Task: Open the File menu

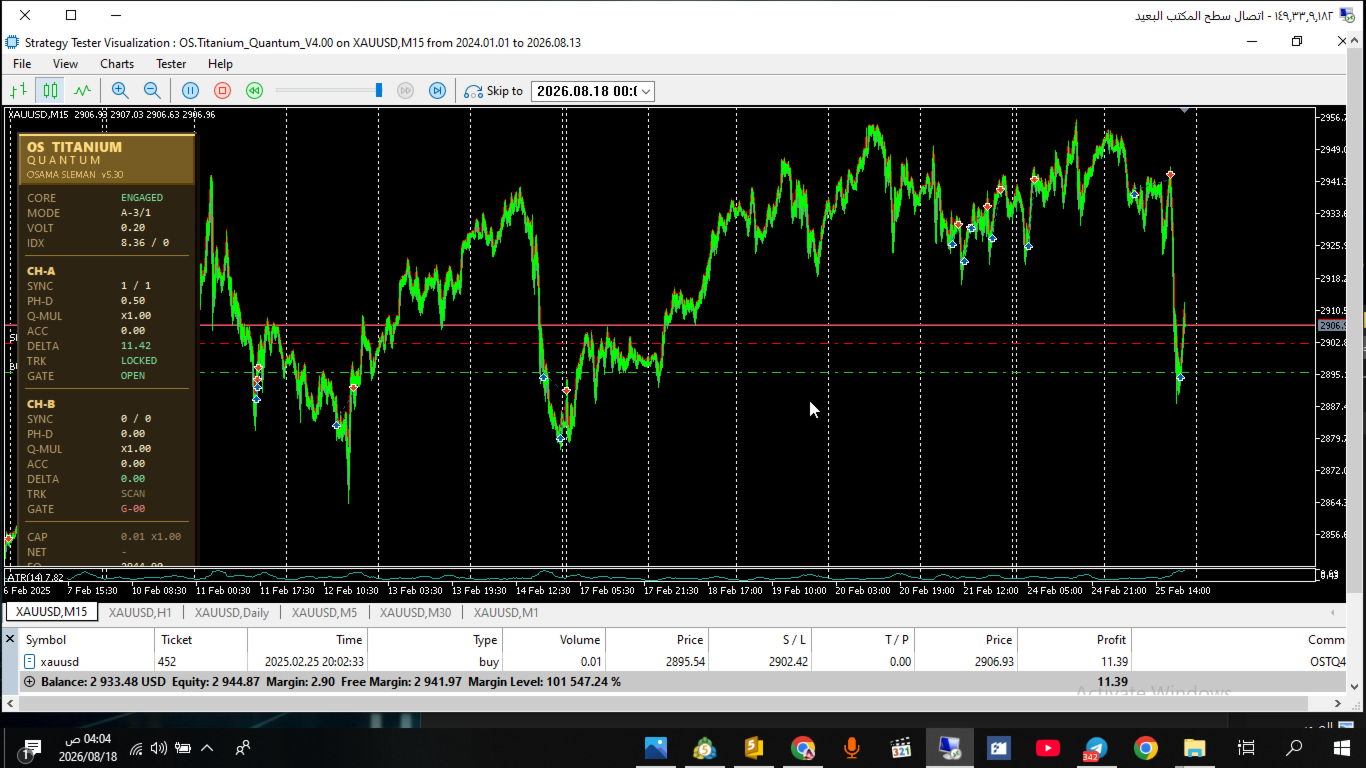Action: point(22,64)
